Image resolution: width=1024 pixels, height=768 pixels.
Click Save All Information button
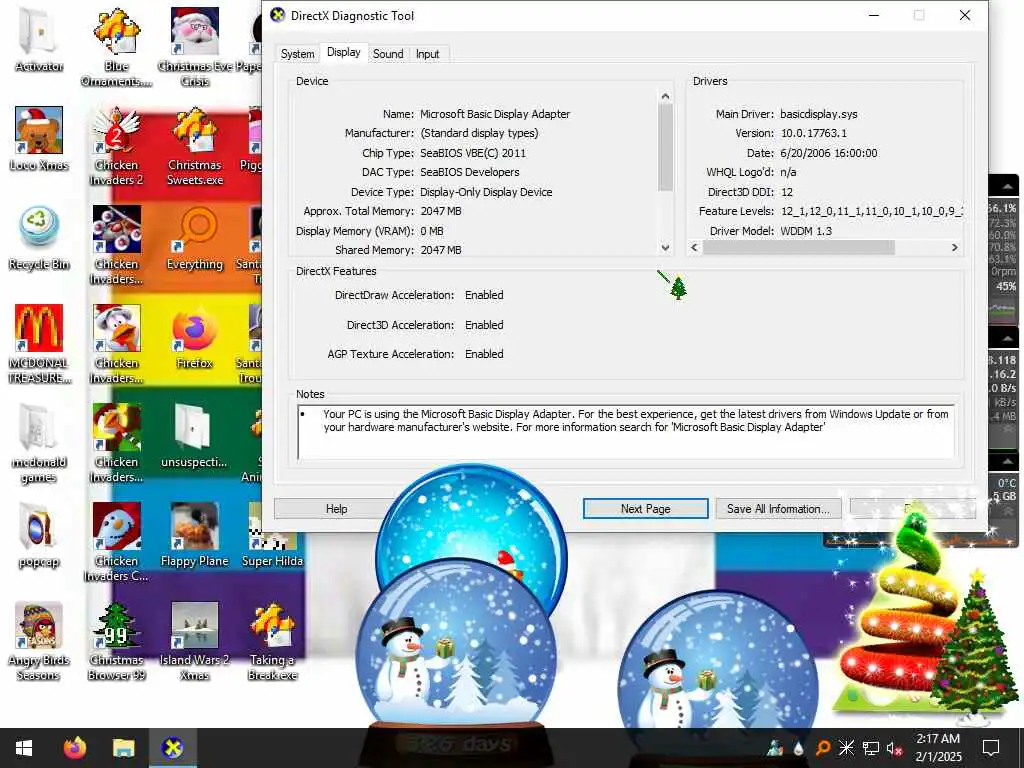point(778,509)
